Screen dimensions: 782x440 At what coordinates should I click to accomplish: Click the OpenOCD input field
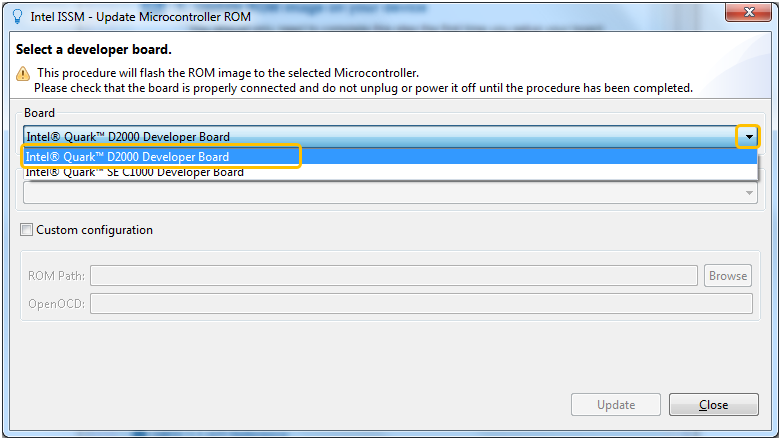(x=421, y=304)
